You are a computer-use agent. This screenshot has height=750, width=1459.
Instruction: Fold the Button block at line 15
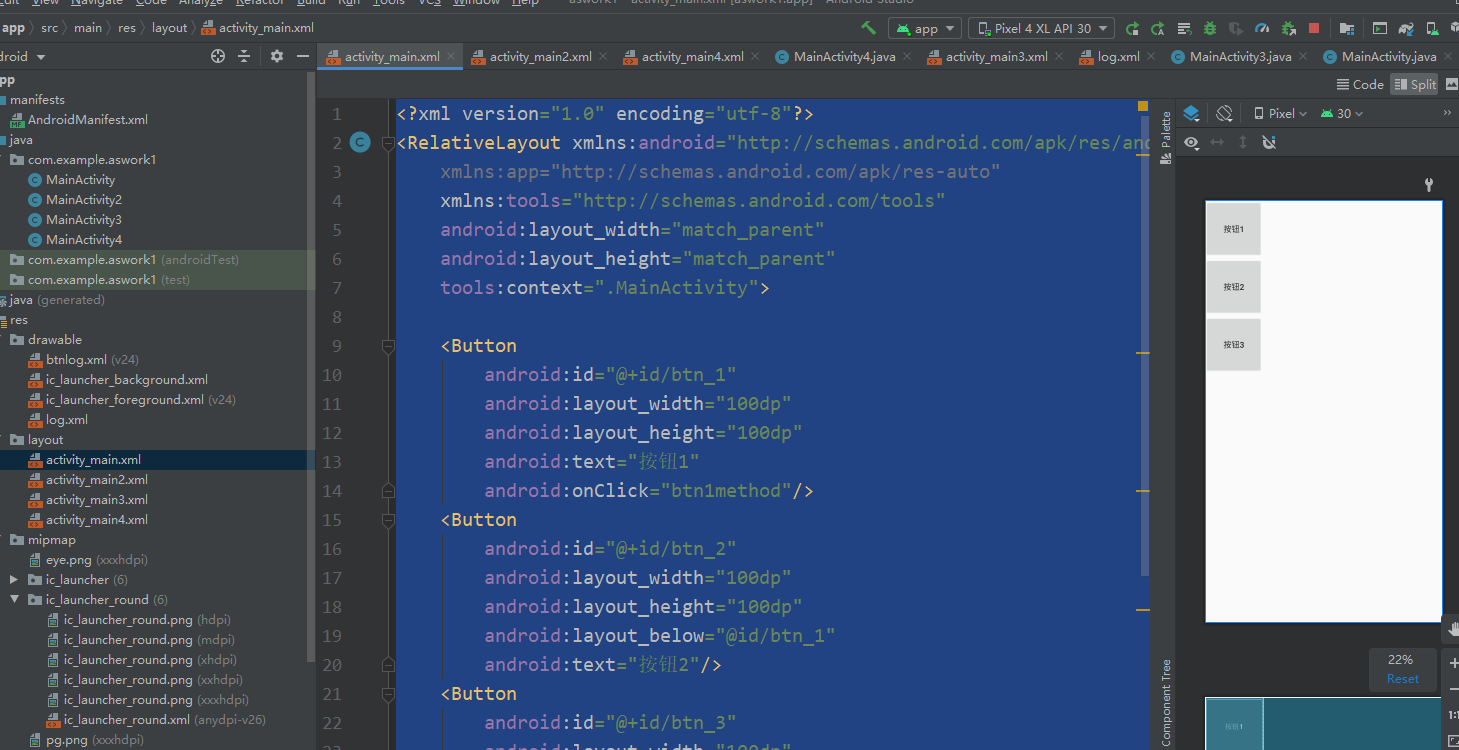(388, 520)
